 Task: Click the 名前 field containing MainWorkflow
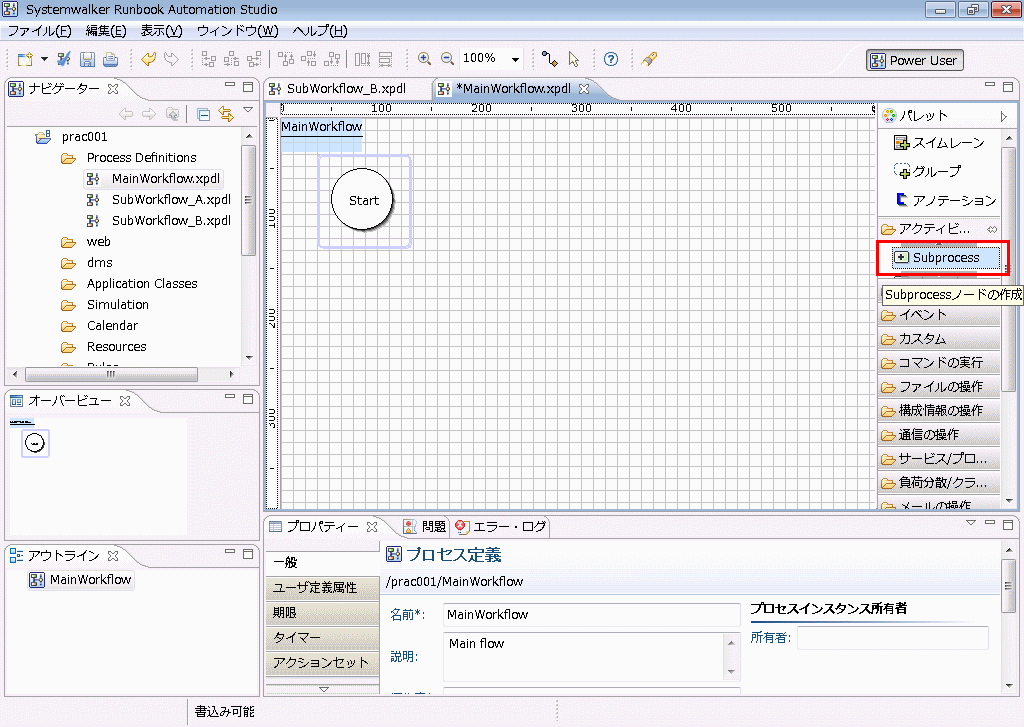click(592, 615)
